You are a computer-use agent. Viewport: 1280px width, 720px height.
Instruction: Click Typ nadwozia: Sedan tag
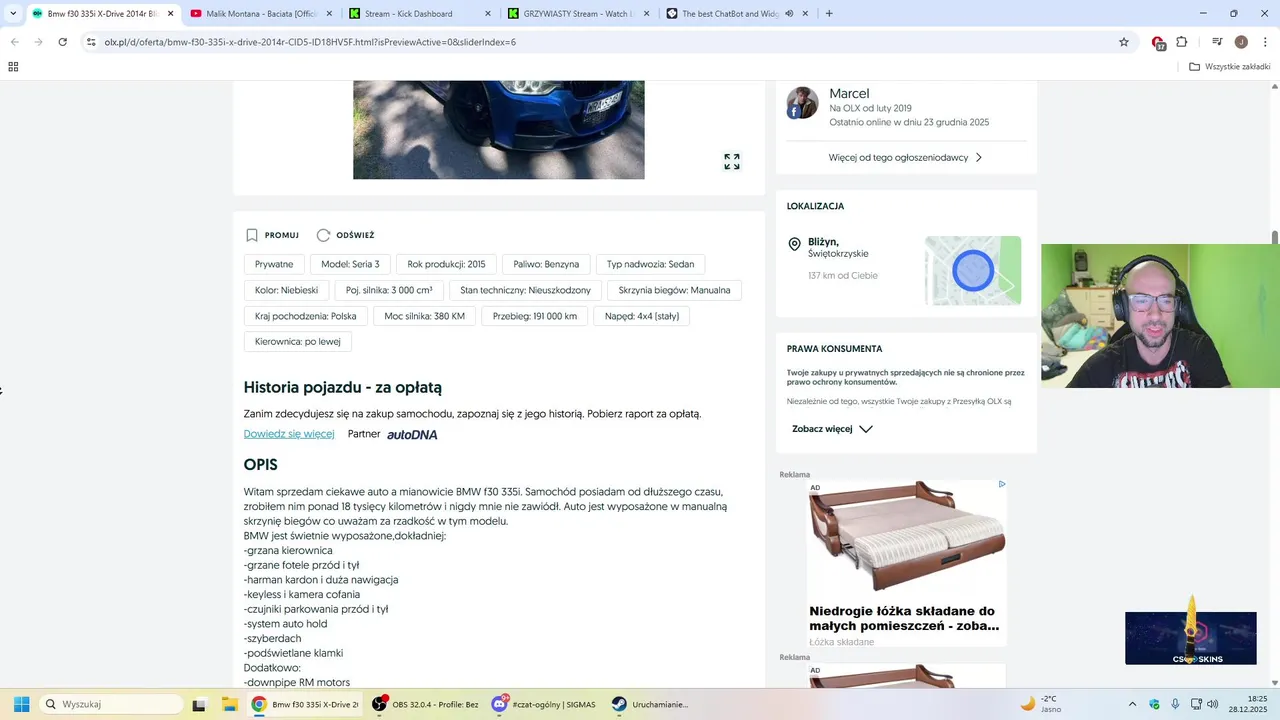[x=650, y=264]
